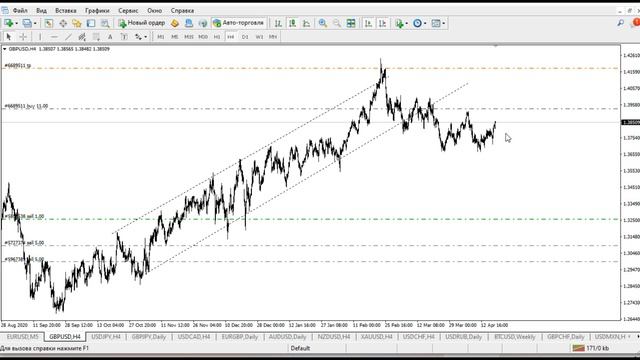The image size is (640, 360).
Task: Click the globe icon before Авто-торговля
Action: click(x=203, y=23)
